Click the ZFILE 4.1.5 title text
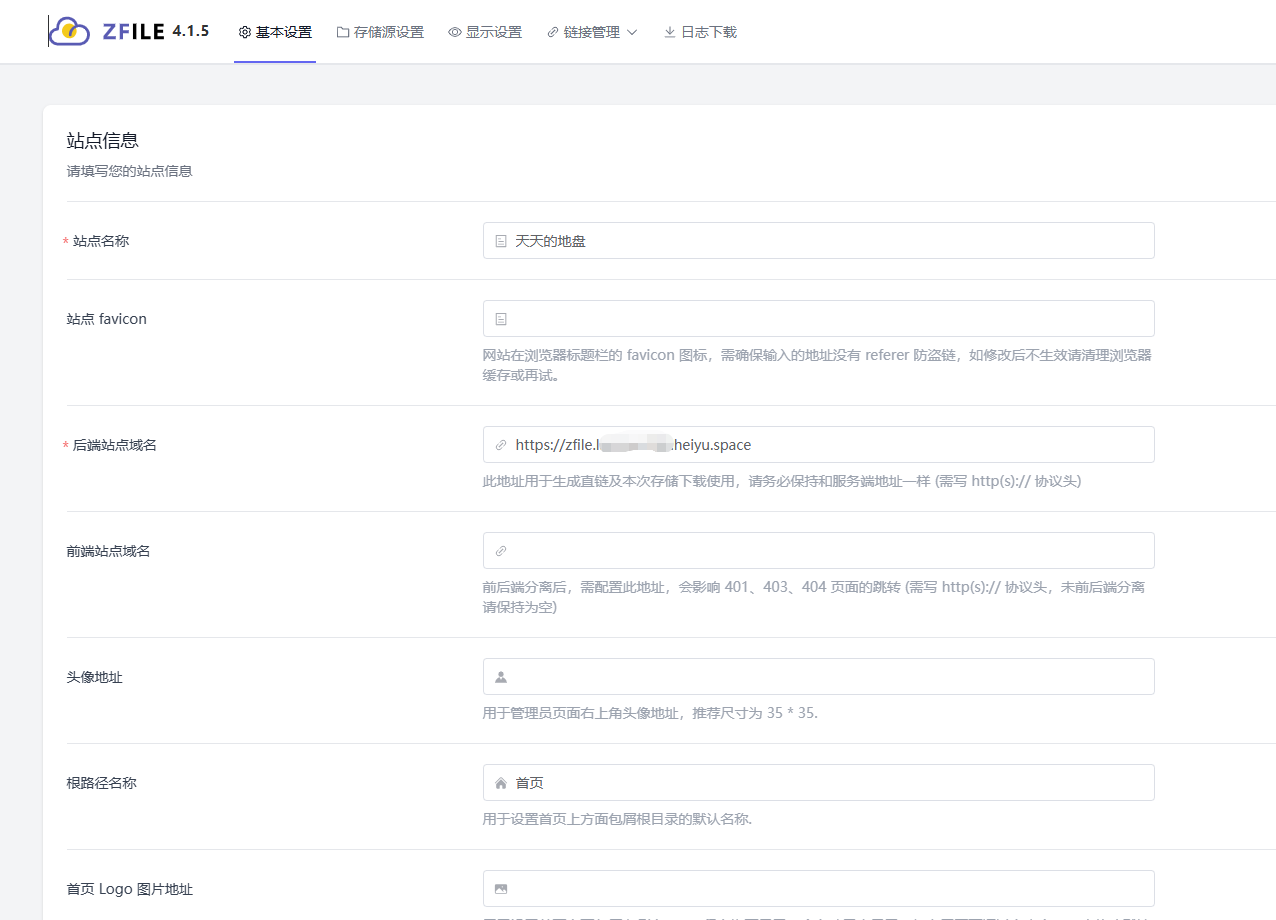1276x920 pixels. pyautogui.click(x=156, y=31)
